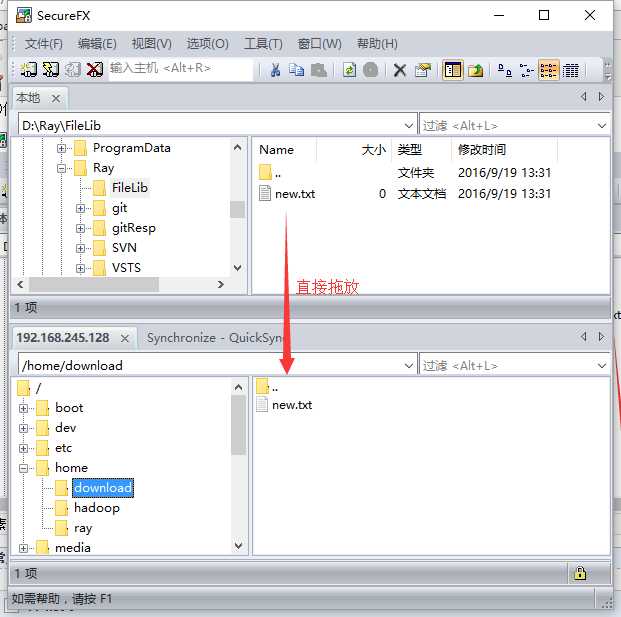Click the Cut scissors icon
Image resolution: width=621 pixels, height=617 pixels.
click(275, 70)
